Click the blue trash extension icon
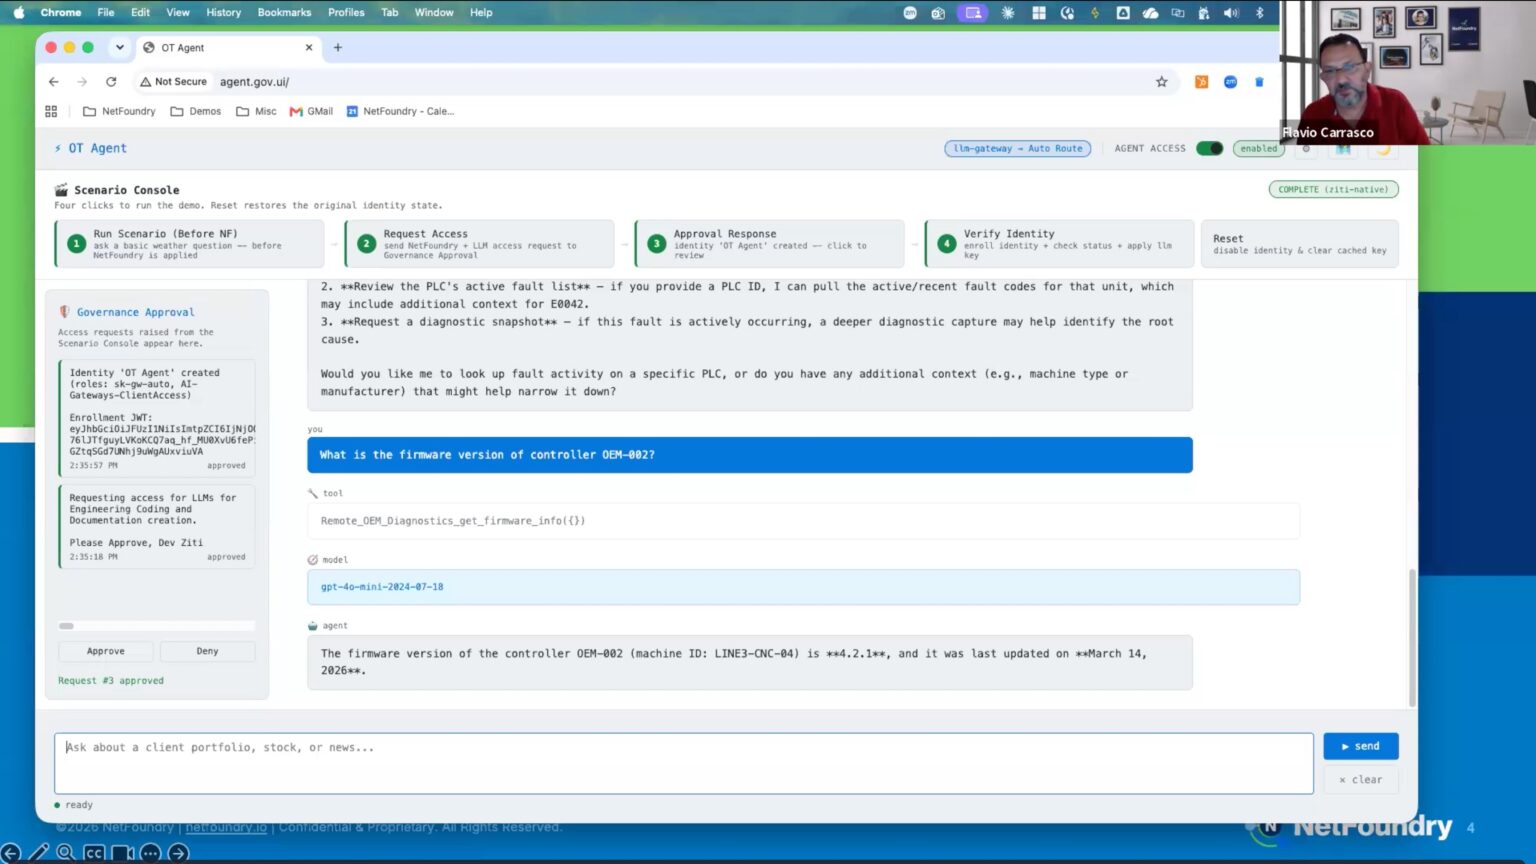 (x=1259, y=82)
